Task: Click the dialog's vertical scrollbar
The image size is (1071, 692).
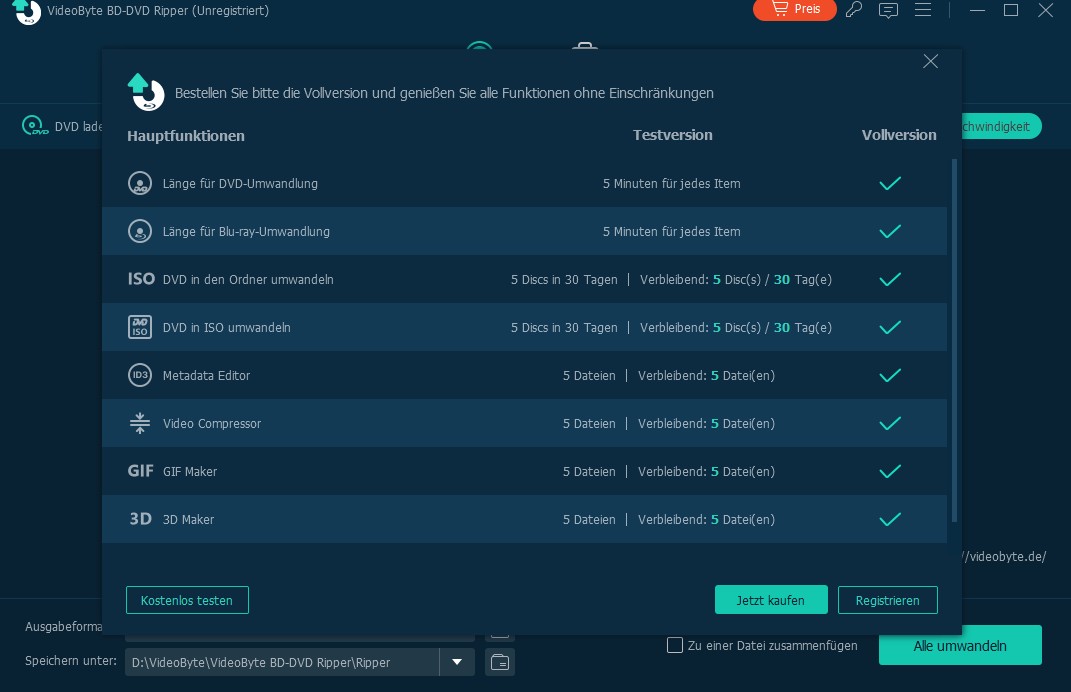Action: pos(954,340)
